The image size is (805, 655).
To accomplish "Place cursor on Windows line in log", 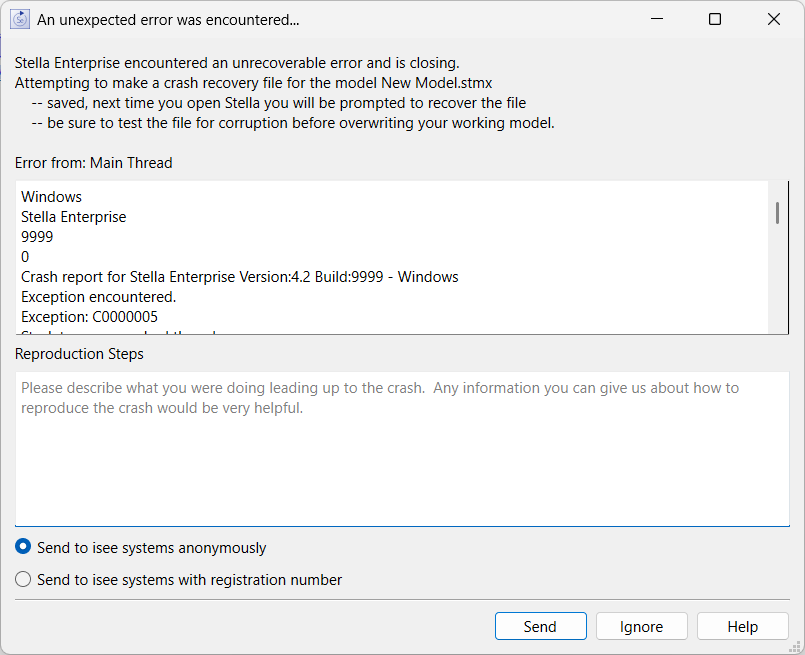I will click(x=51, y=197).
